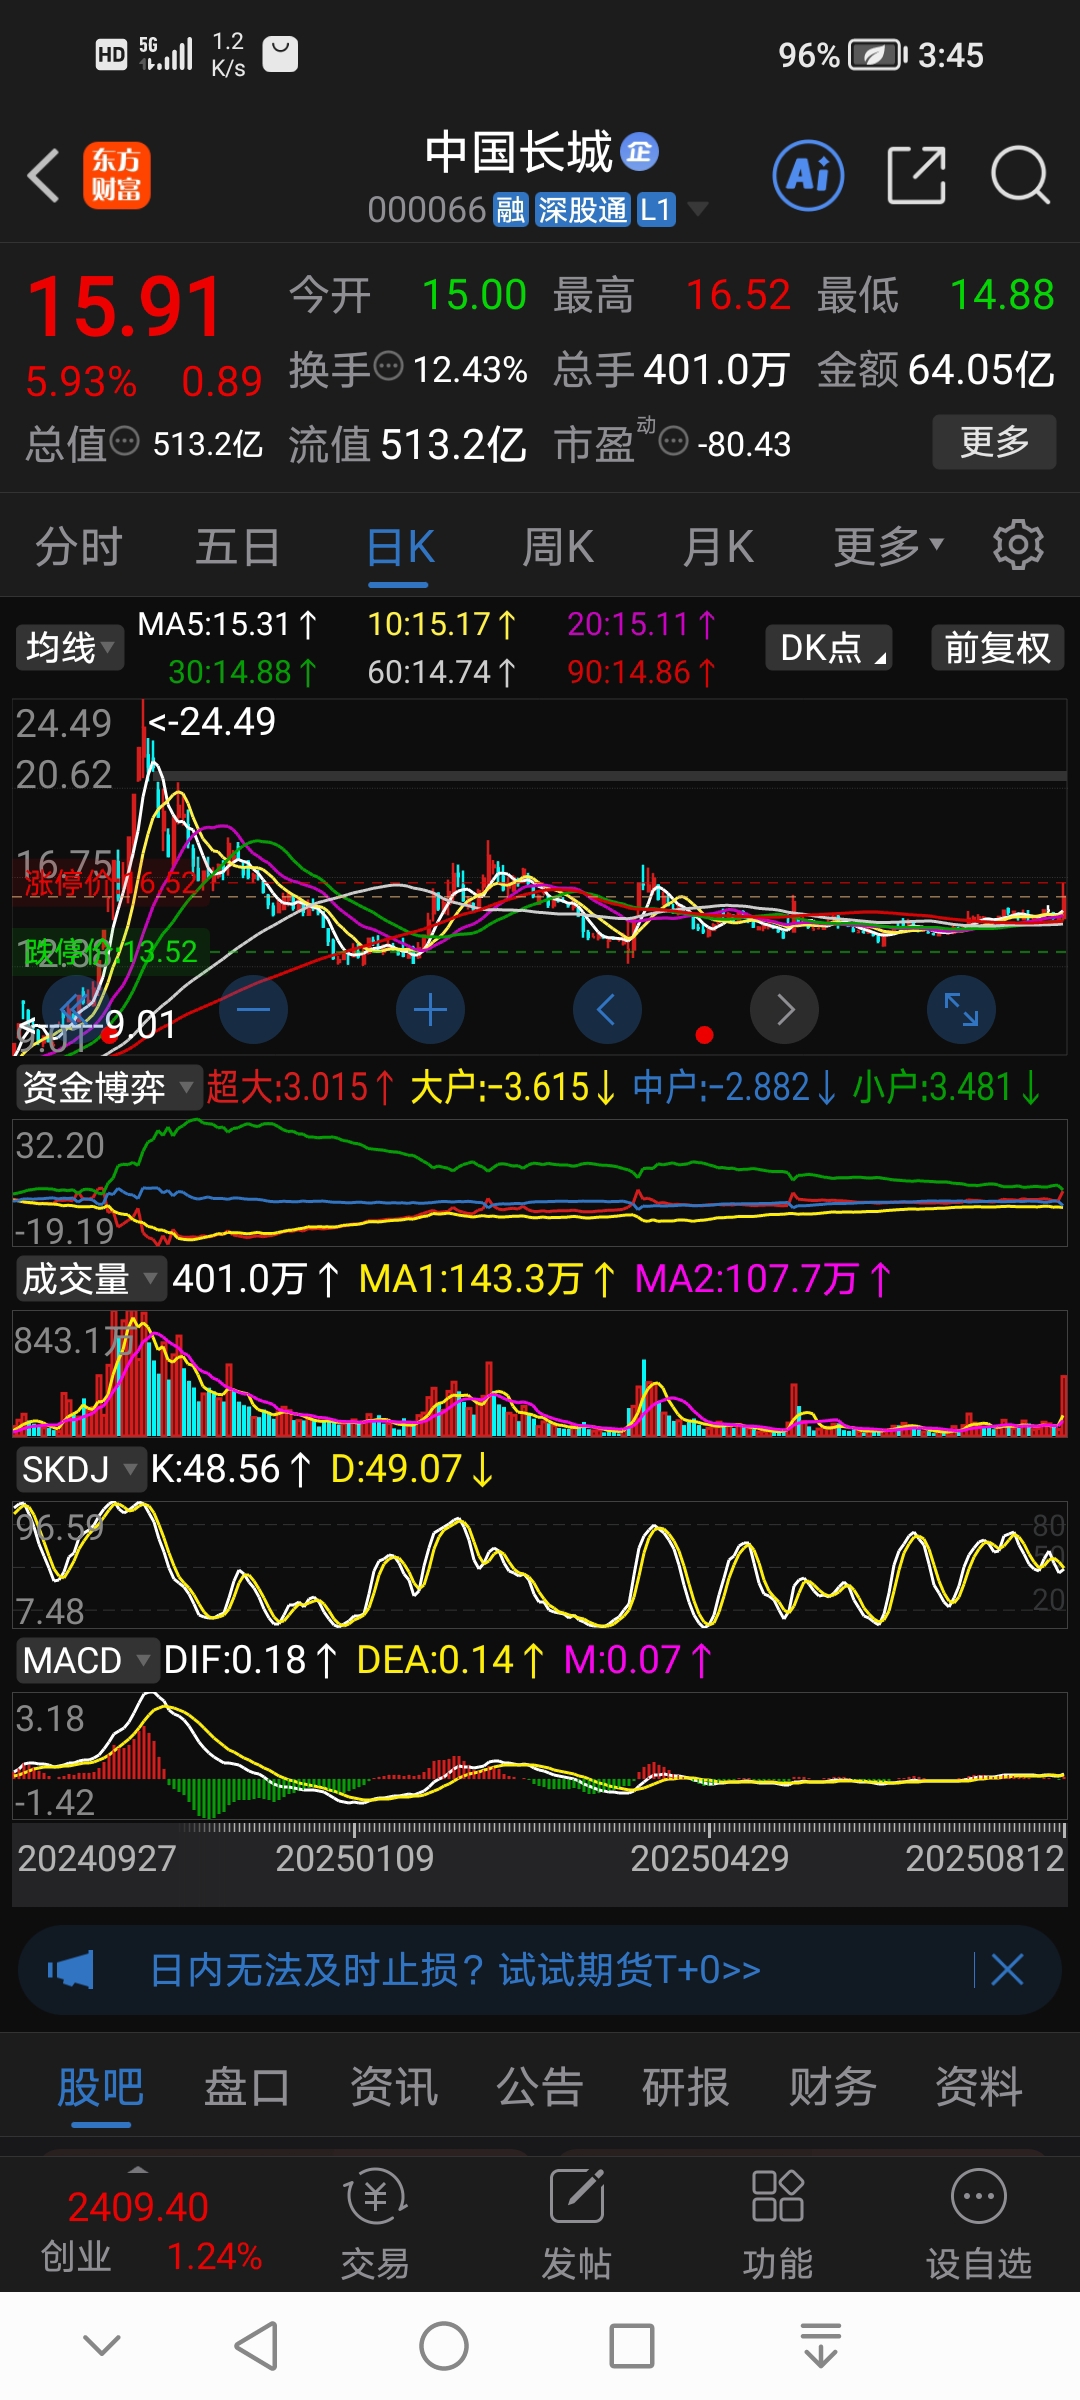Tap 更多 button in quote panel
The height and width of the screenshot is (2400, 1080).
coord(994,441)
